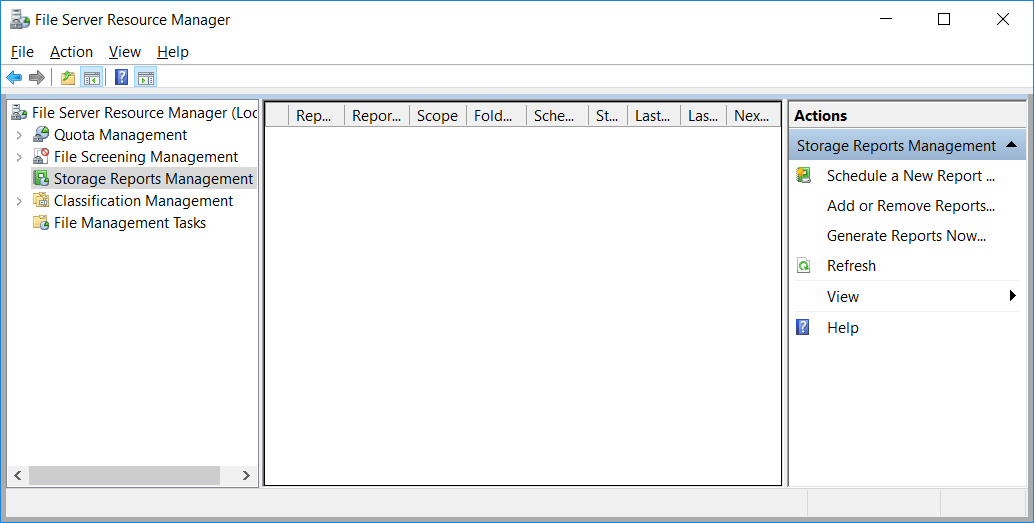Open the Action menu
This screenshot has width=1034, height=523.
click(x=71, y=52)
